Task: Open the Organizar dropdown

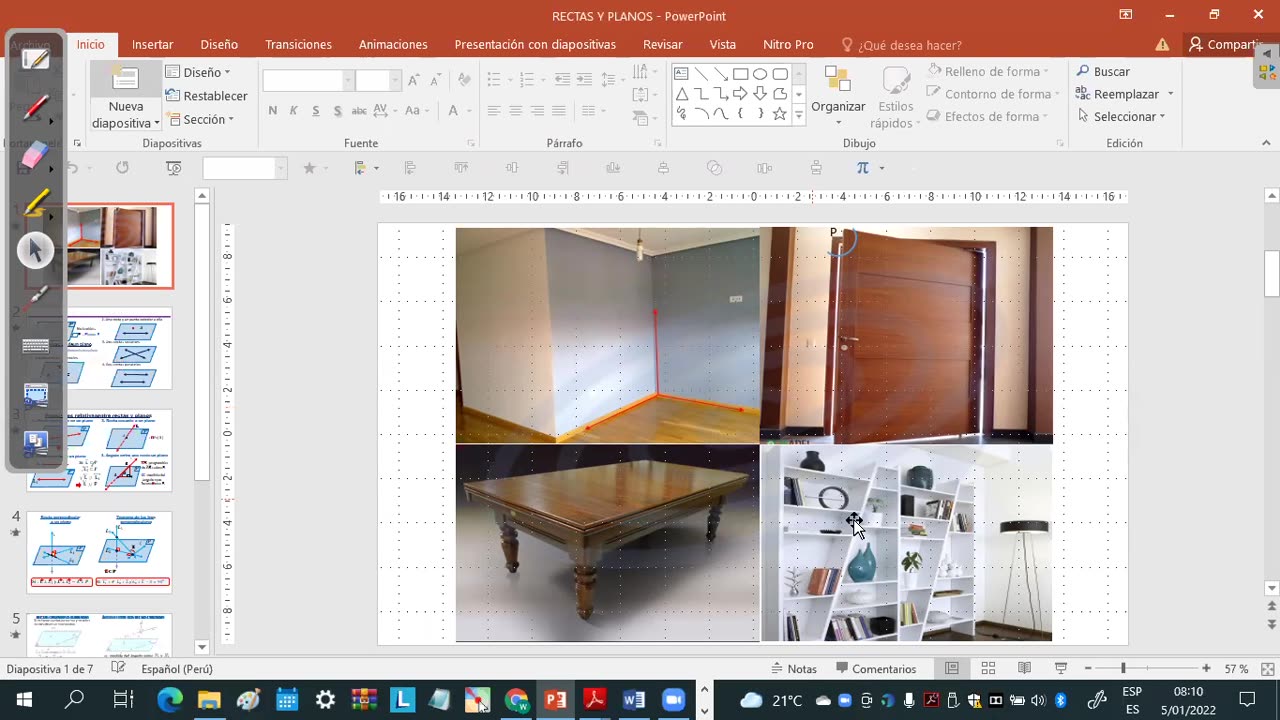Action: coord(838,98)
